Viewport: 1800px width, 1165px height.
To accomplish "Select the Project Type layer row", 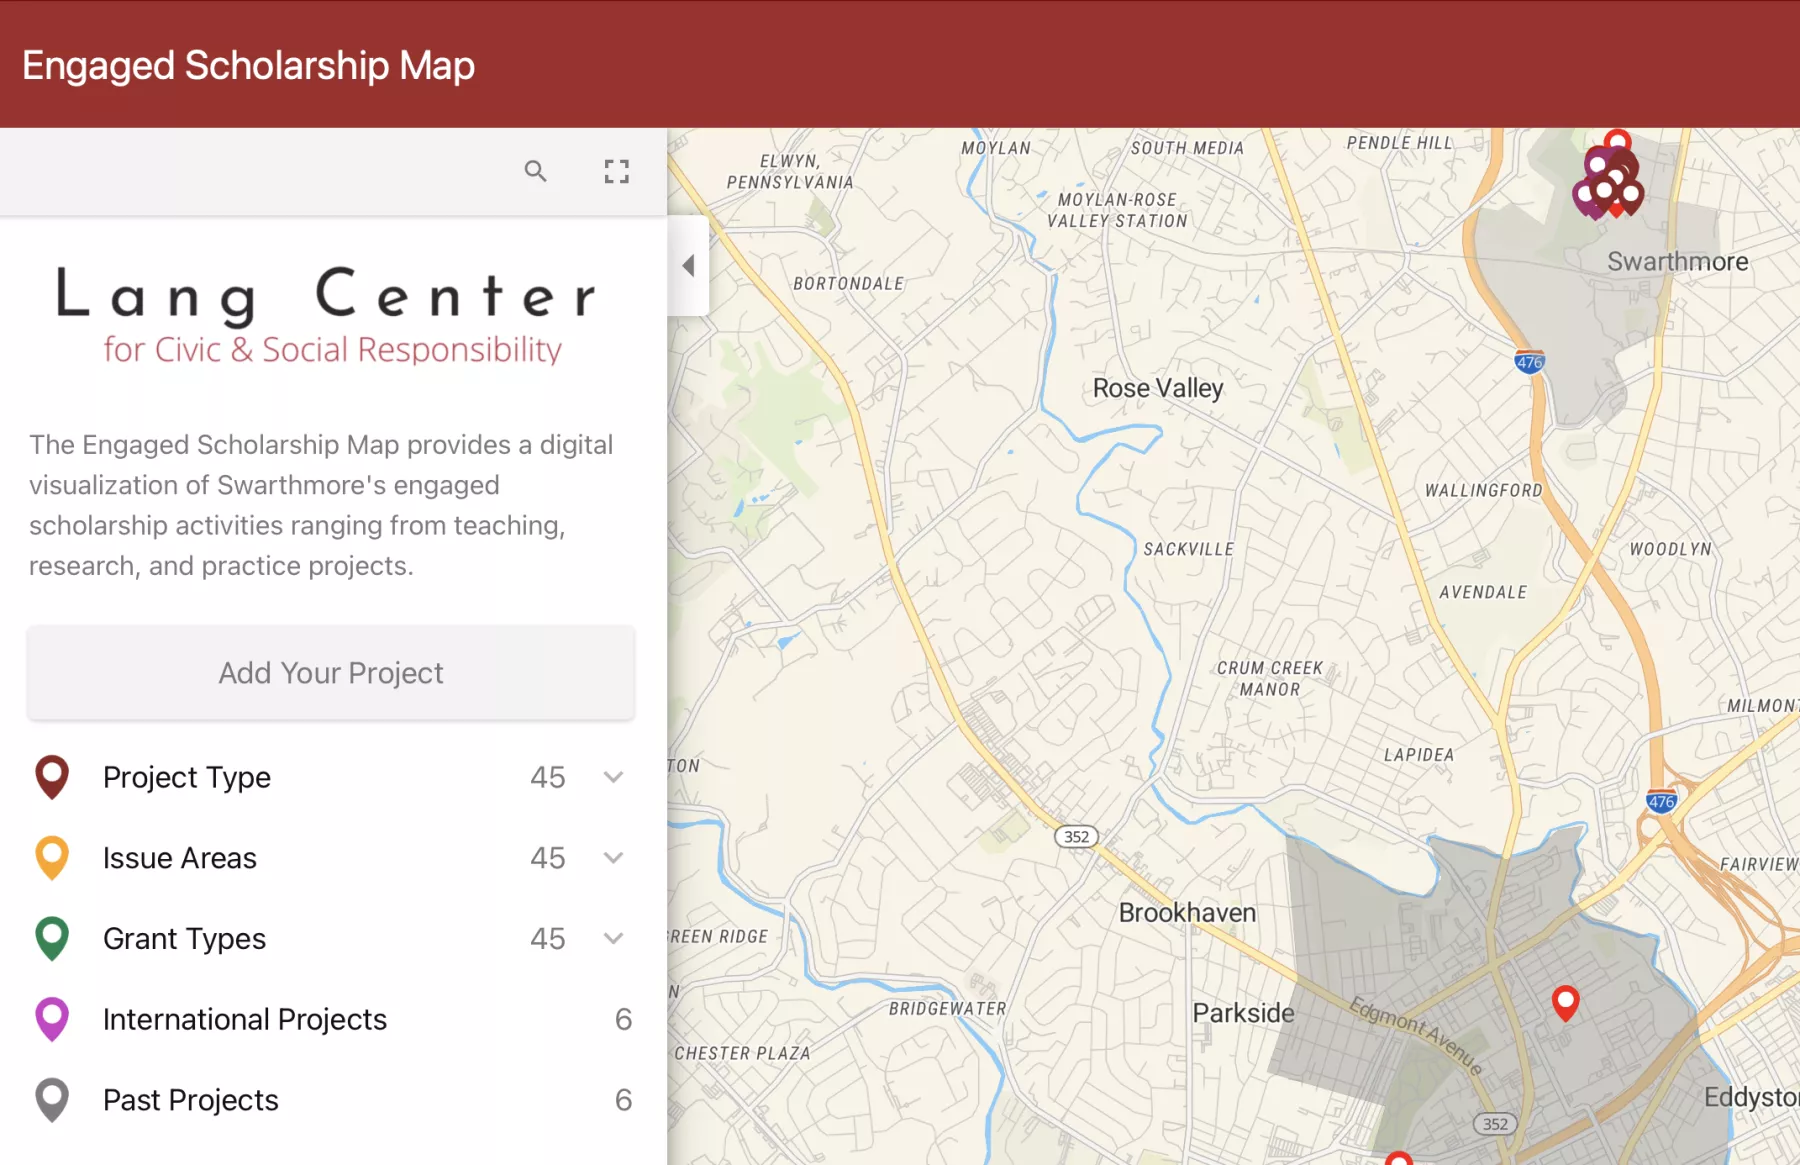I will coord(331,777).
